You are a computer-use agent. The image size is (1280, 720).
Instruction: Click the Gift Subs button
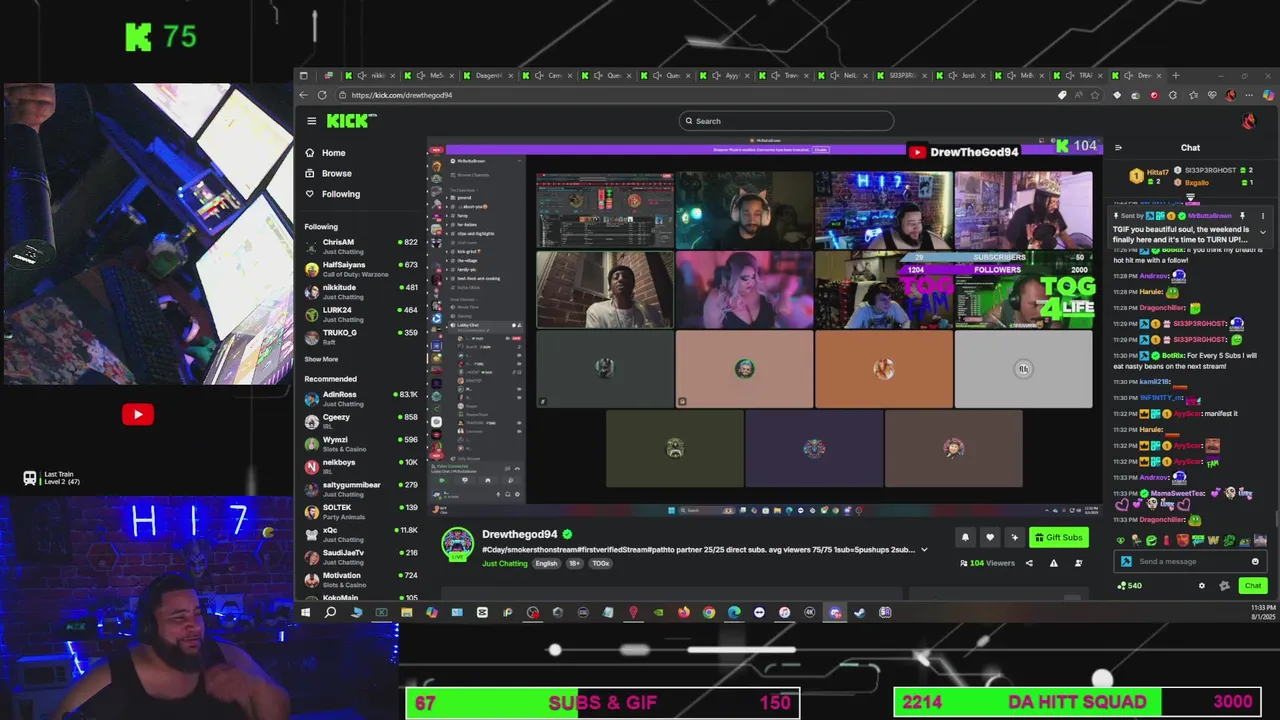[1059, 537]
